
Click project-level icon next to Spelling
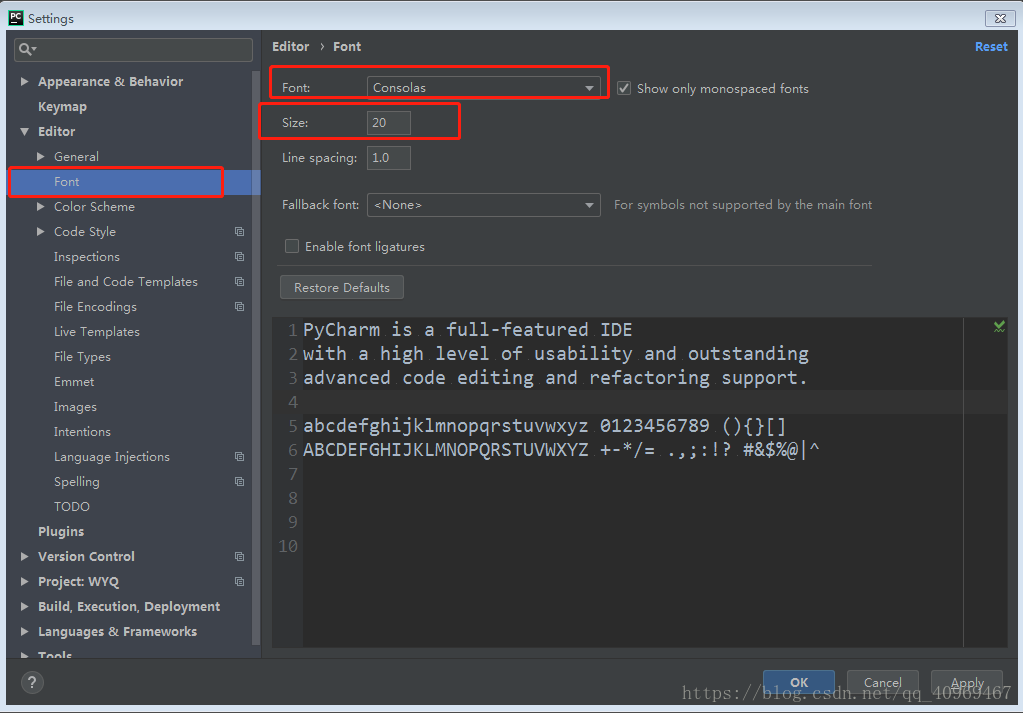(239, 481)
